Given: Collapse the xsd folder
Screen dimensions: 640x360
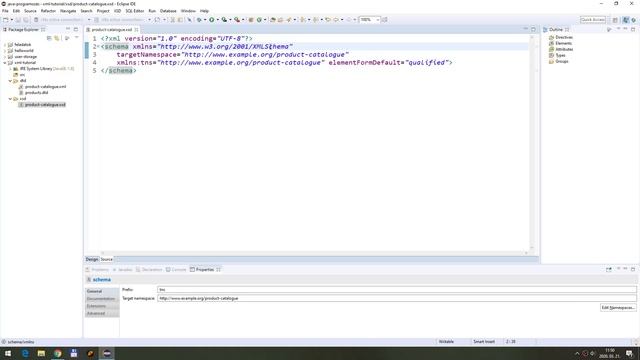Looking at the screenshot, I should pyautogui.click(x=11, y=99).
